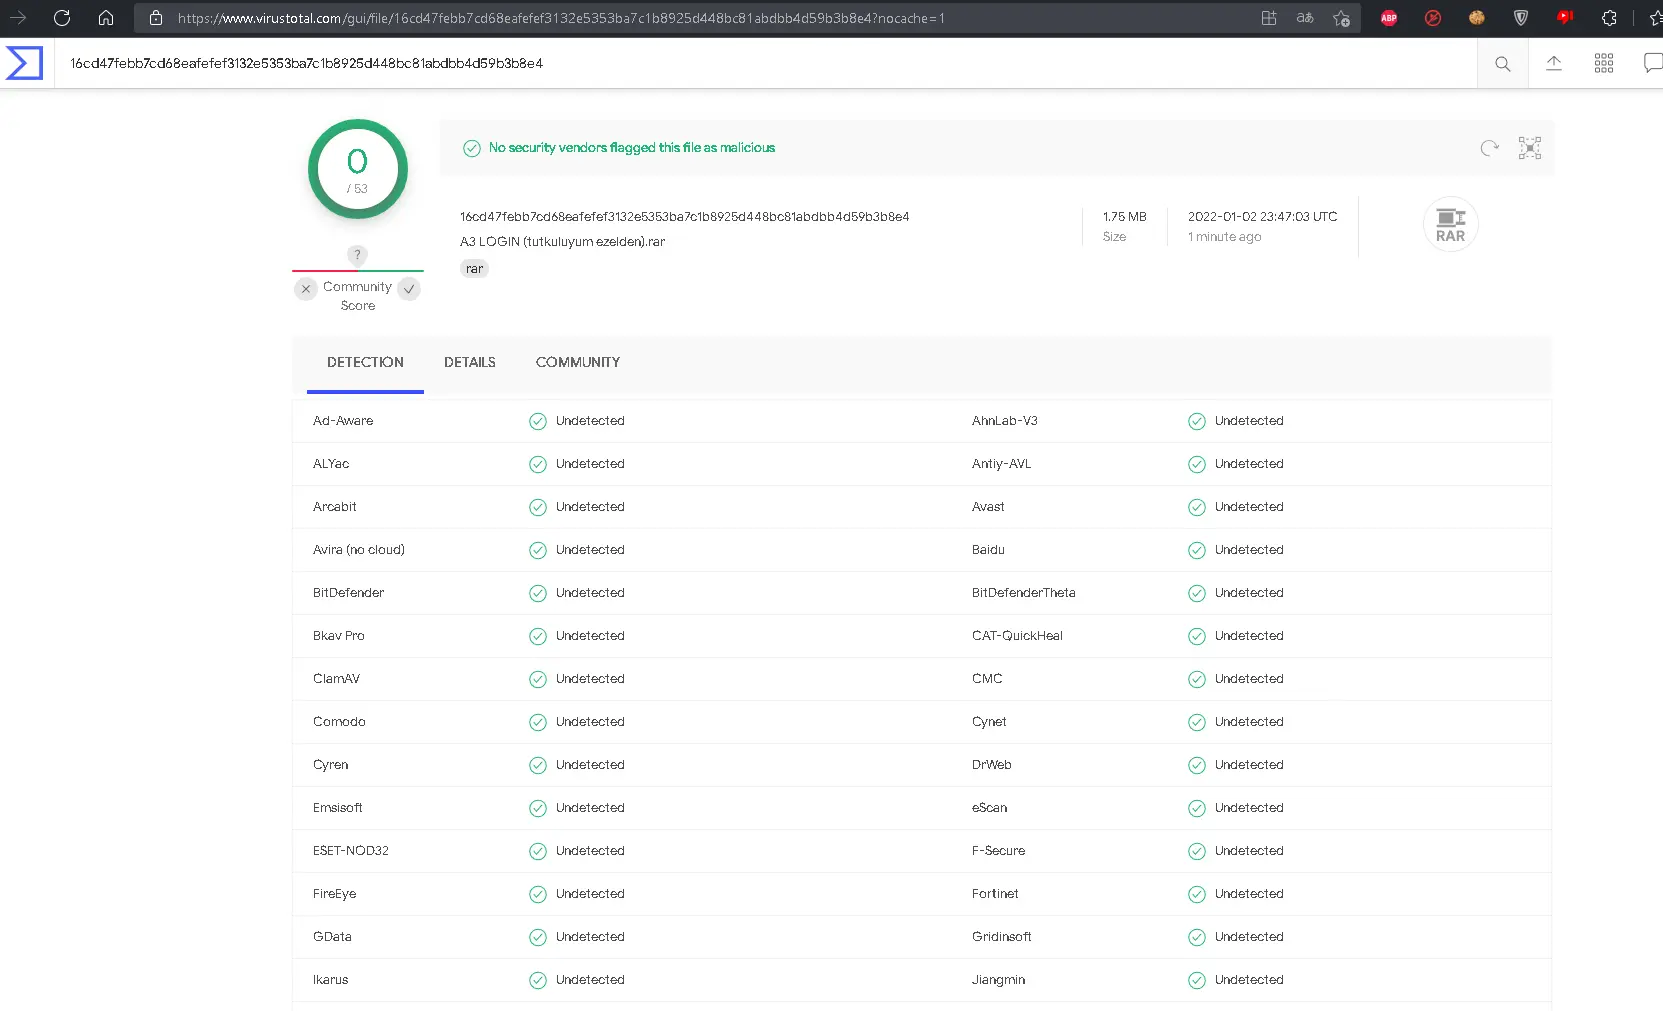Click the Undetected checkmark for Comodo
The width and height of the screenshot is (1663, 1011).
pos(538,722)
